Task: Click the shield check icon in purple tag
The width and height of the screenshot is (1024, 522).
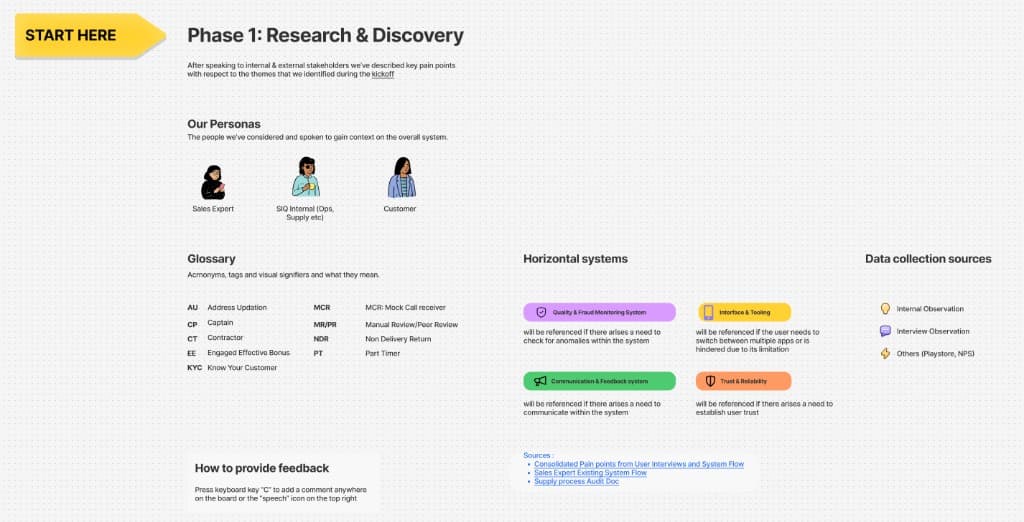Action: 541,312
